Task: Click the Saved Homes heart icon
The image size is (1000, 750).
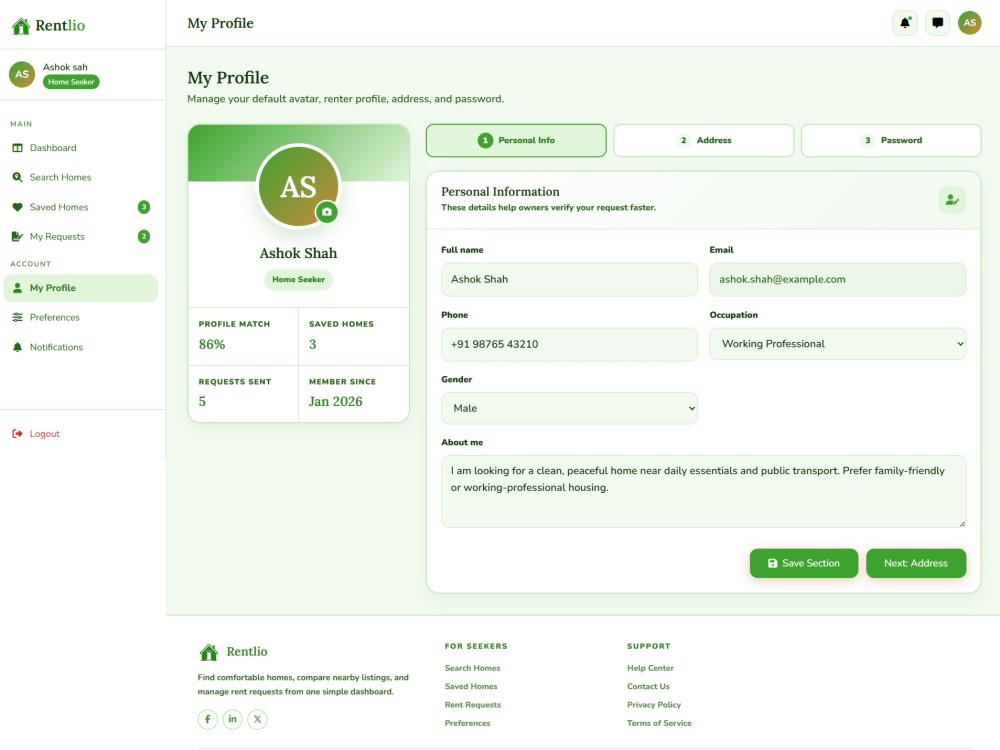Action: point(17,207)
